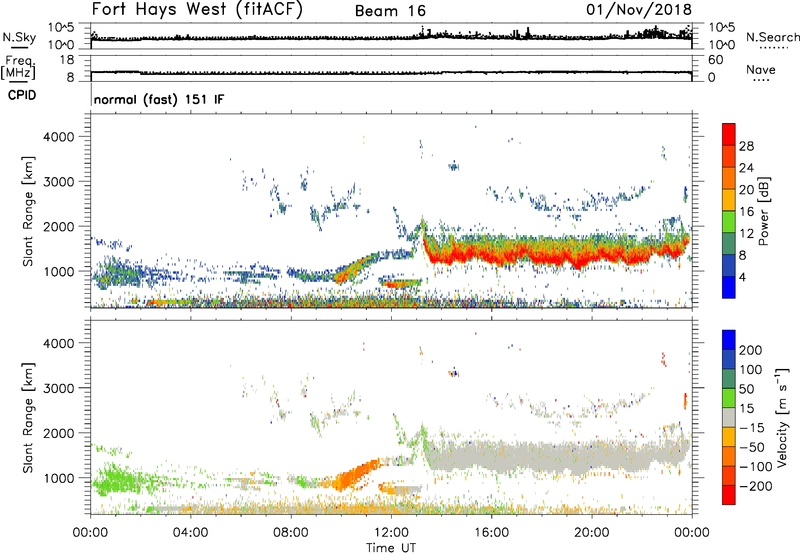Screen dimensions: 800x554
Task: Click the "Beam 16" label
Action: point(390,11)
